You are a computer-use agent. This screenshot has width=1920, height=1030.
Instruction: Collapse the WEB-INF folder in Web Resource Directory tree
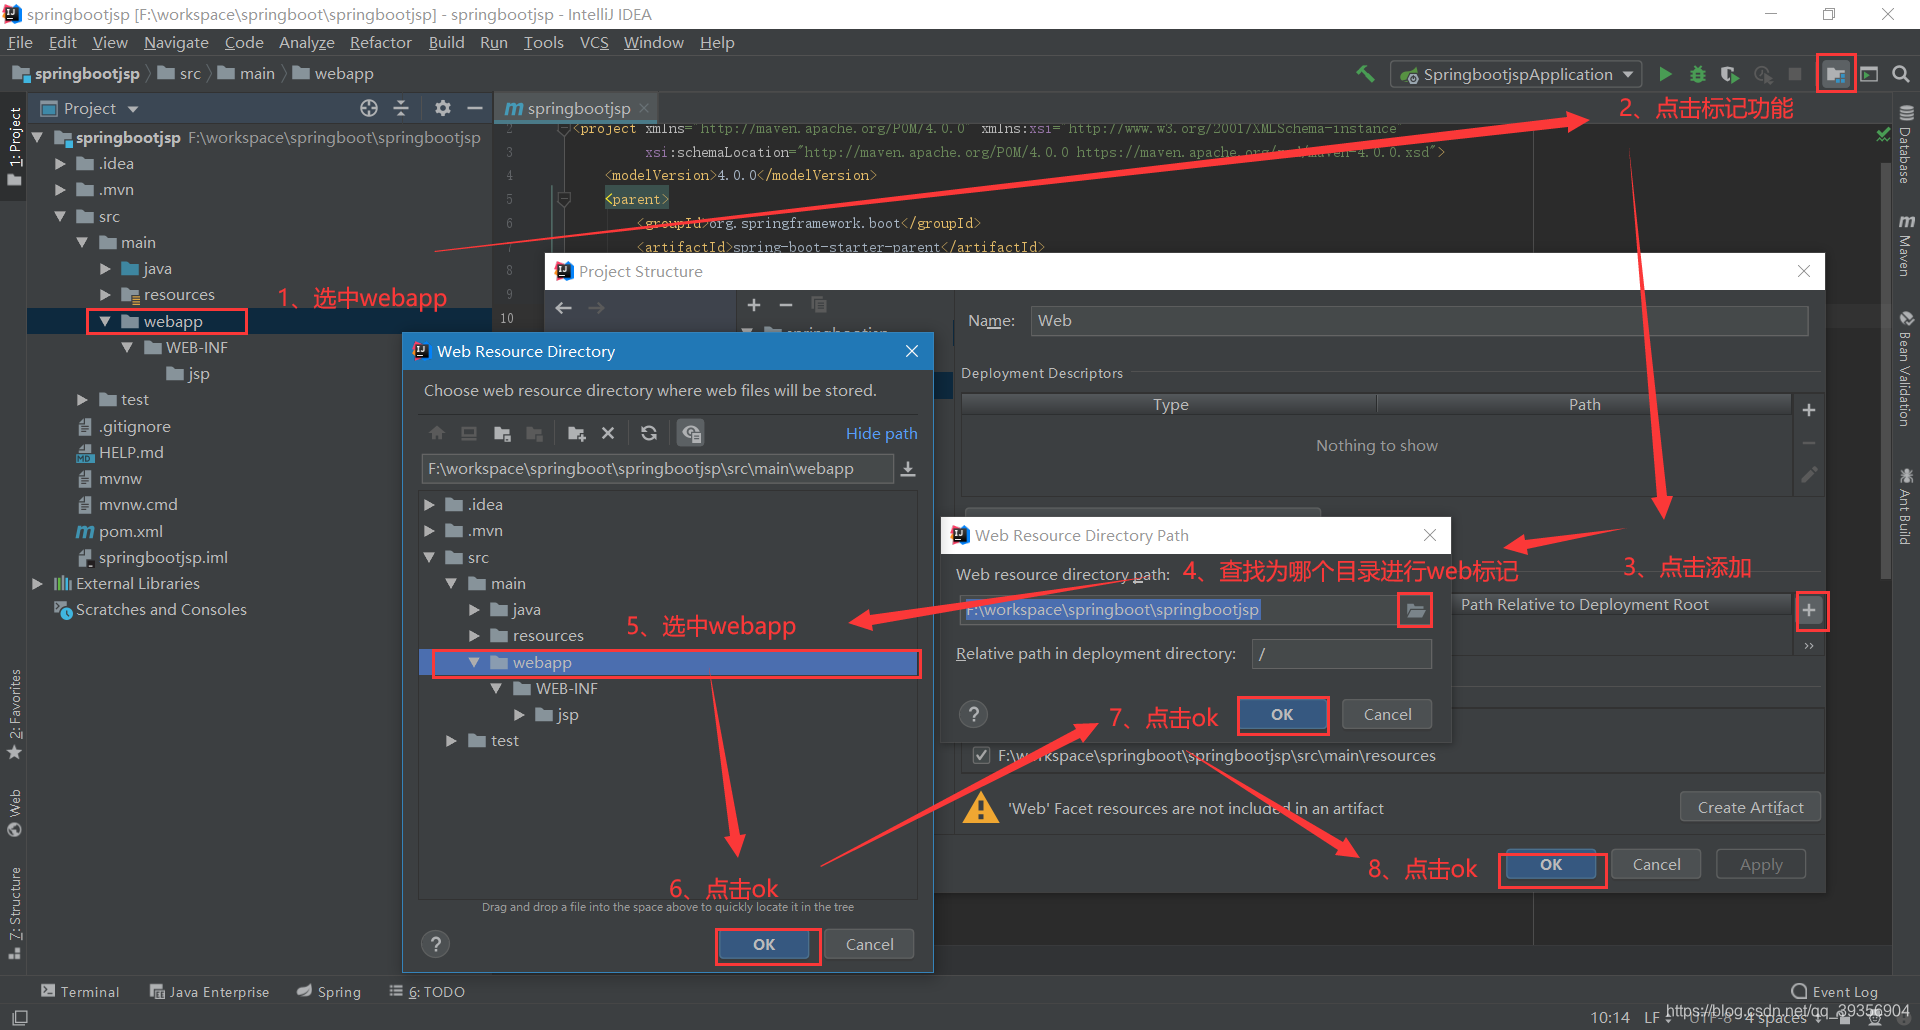(x=496, y=689)
